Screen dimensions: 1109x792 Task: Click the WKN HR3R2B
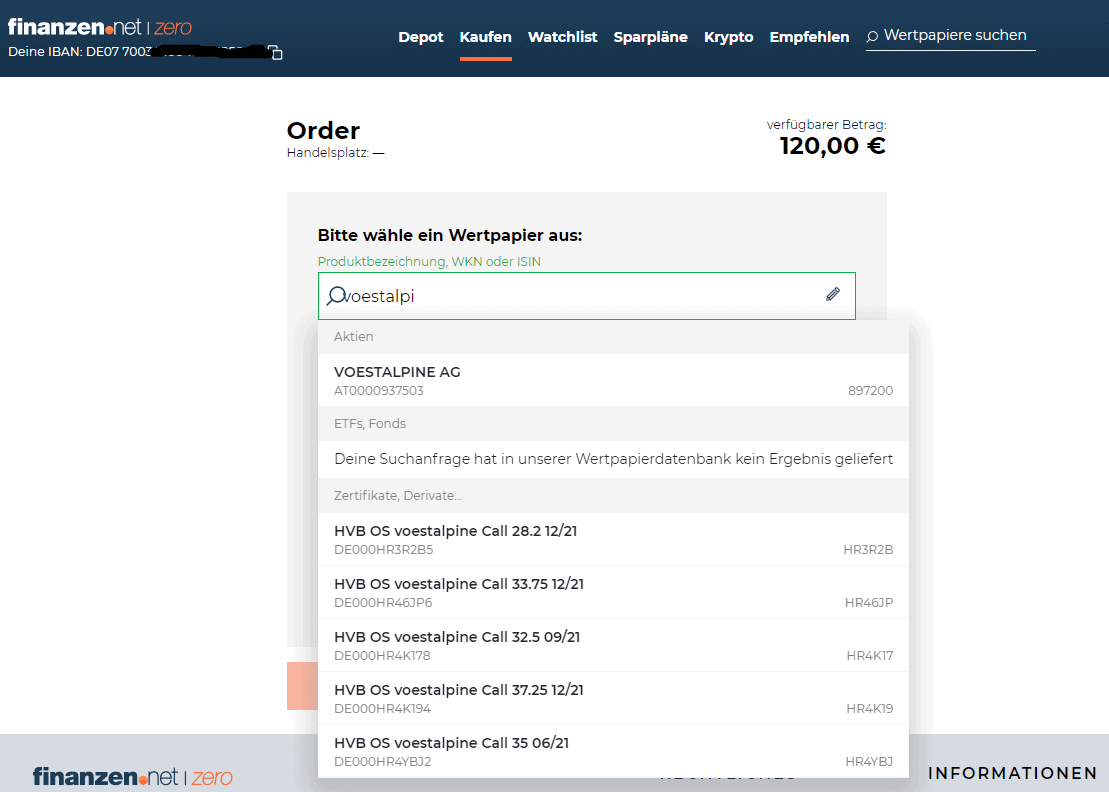(x=868, y=549)
